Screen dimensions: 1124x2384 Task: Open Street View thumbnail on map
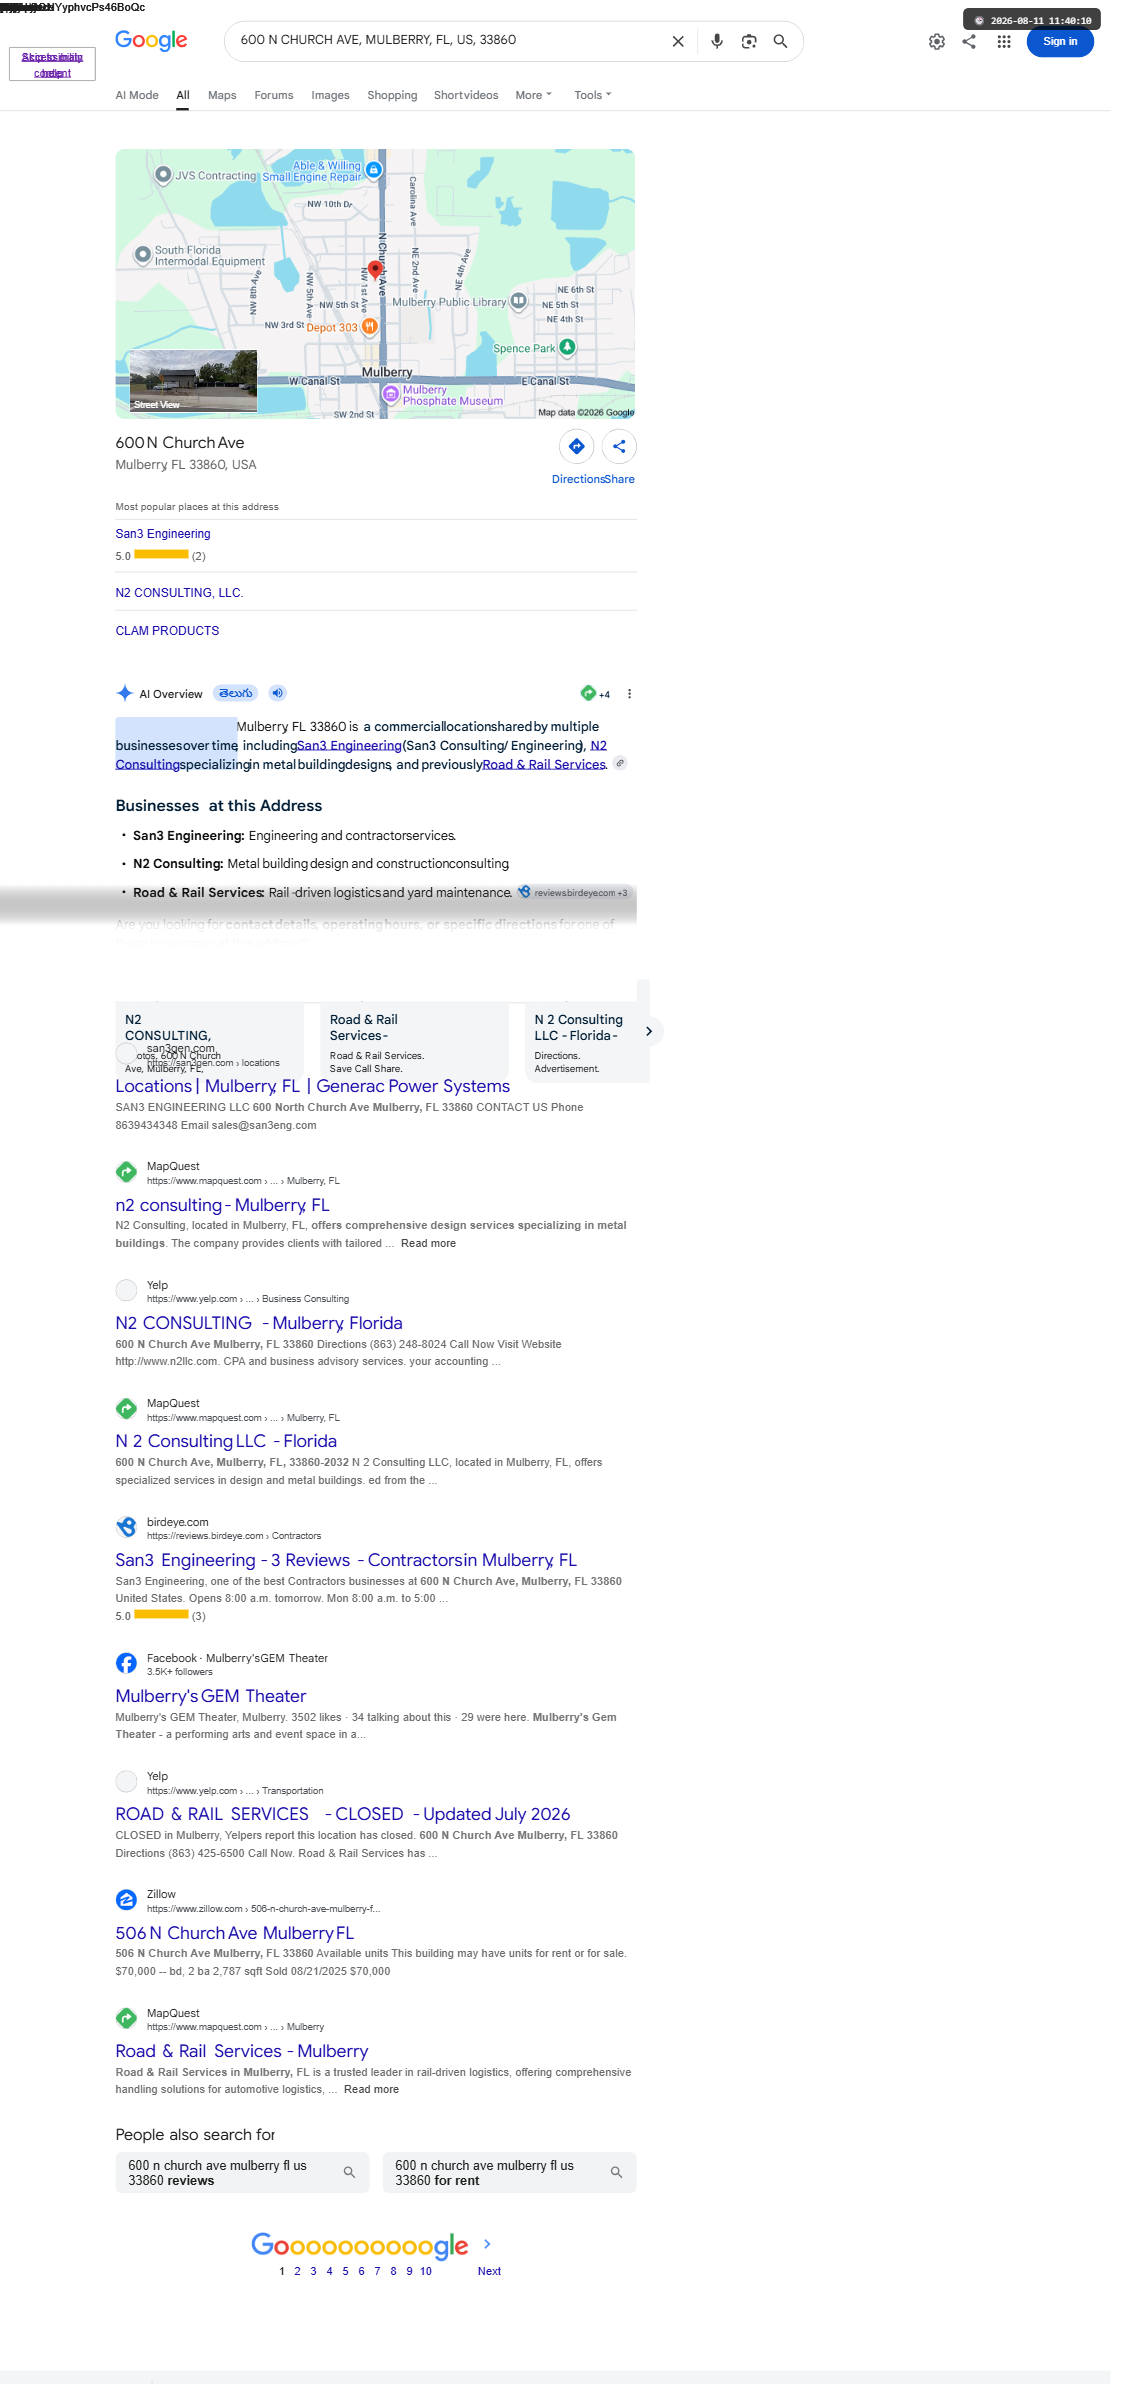coord(193,381)
